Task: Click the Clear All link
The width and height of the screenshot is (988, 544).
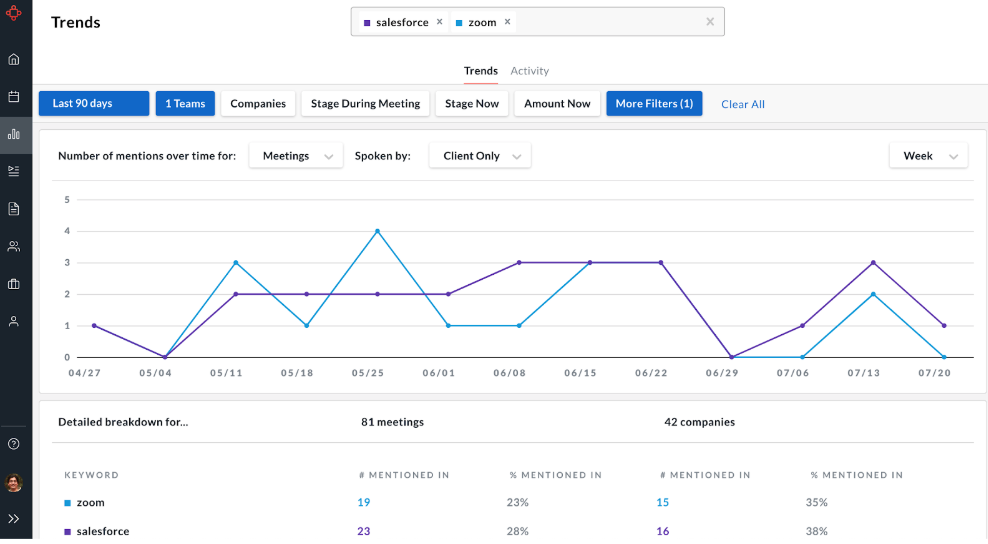Action: coord(743,104)
